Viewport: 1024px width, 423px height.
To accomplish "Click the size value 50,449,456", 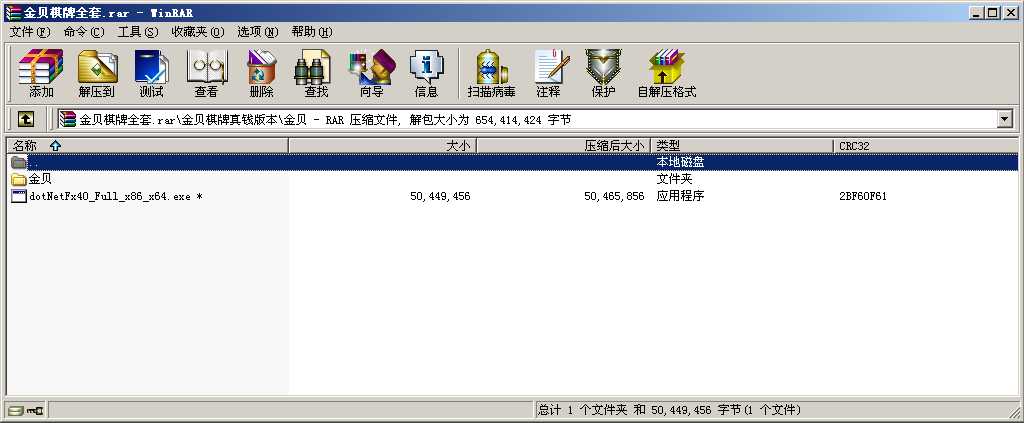I will pyautogui.click(x=440, y=196).
